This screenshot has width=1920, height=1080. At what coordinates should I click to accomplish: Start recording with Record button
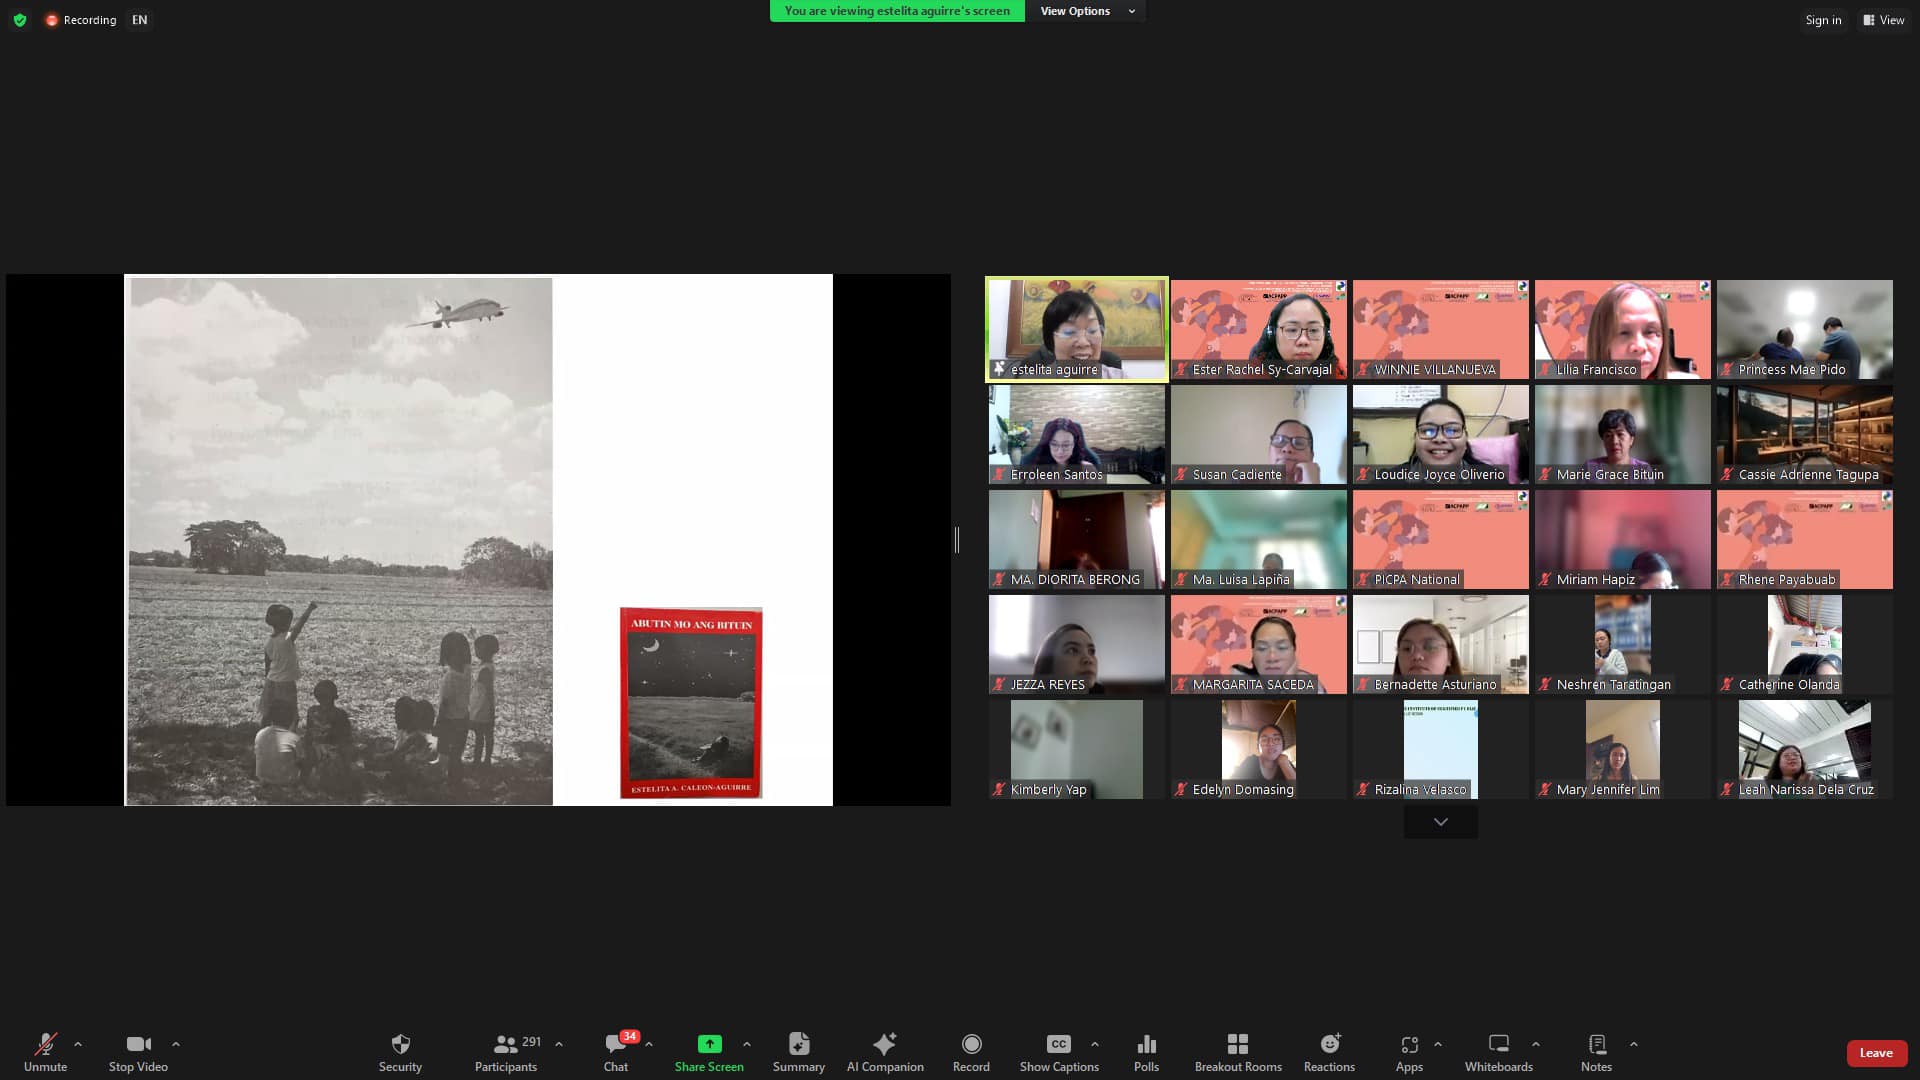point(971,1052)
